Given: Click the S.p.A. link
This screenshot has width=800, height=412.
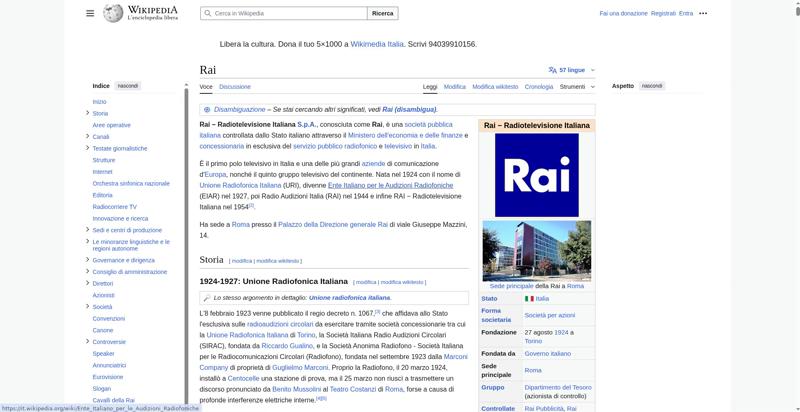Looking at the screenshot, I should (x=307, y=124).
